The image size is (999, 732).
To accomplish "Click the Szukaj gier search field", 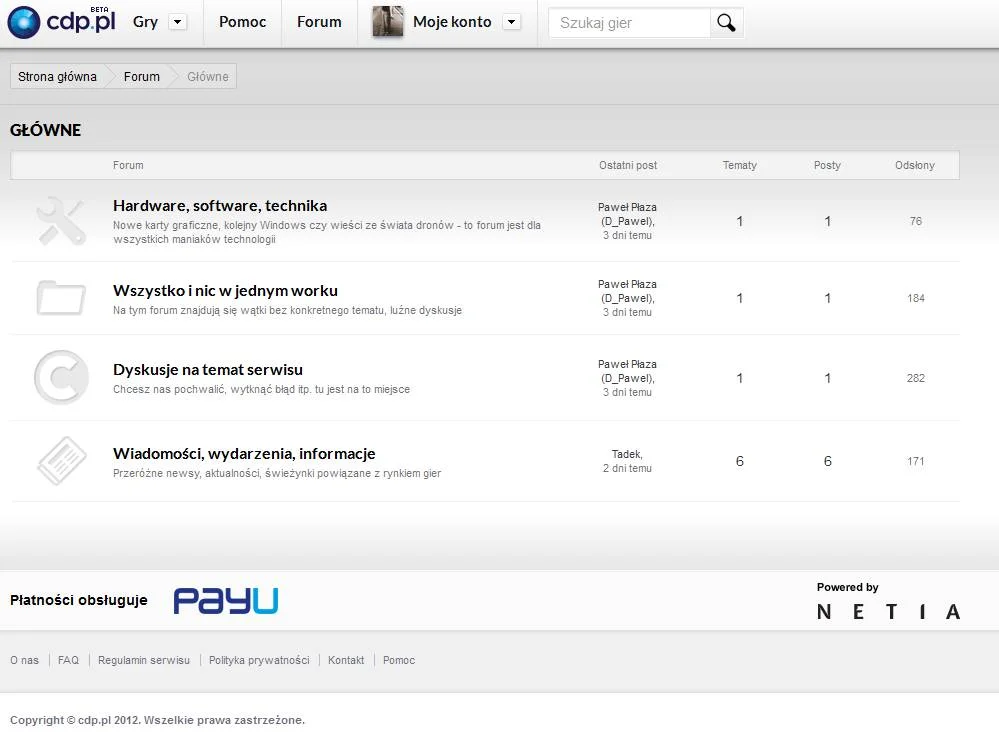I will coord(629,23).
